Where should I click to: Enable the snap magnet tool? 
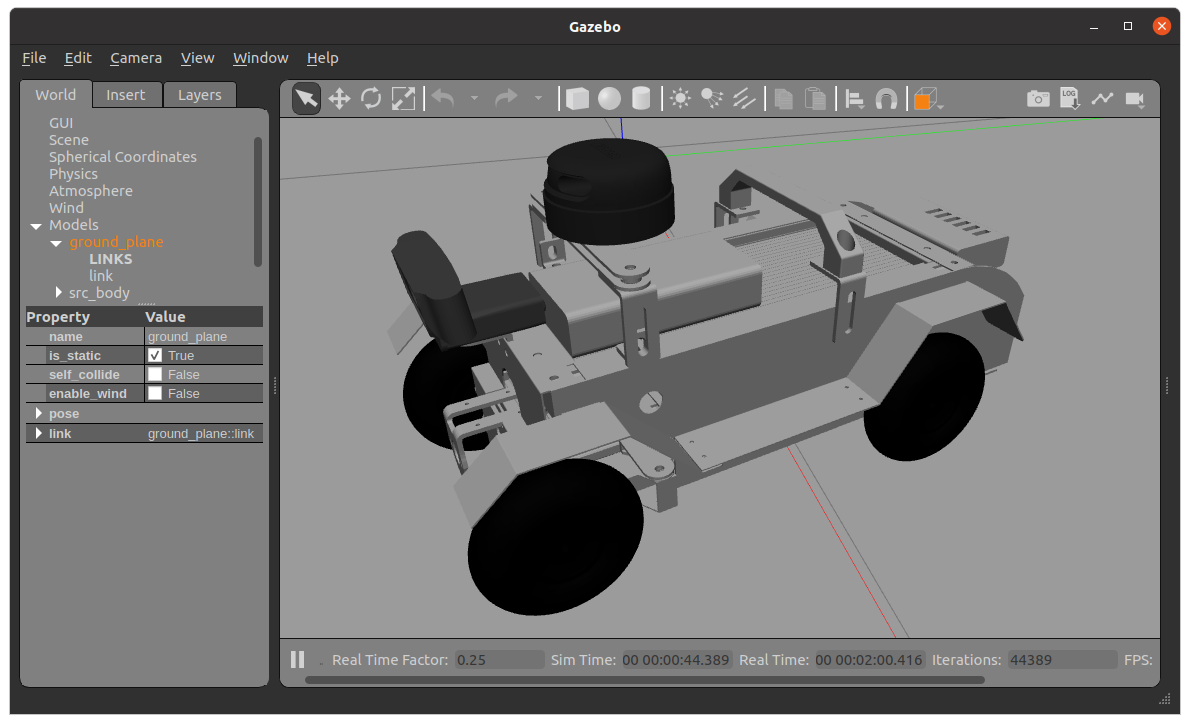click(886, 98)
